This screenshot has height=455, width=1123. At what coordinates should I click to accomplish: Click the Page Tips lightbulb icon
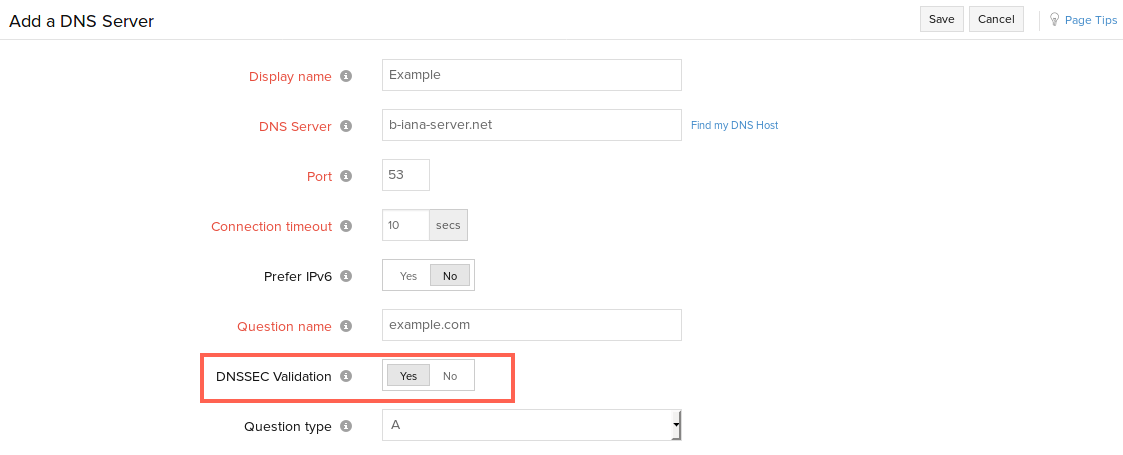click(x=1054, y=19)
